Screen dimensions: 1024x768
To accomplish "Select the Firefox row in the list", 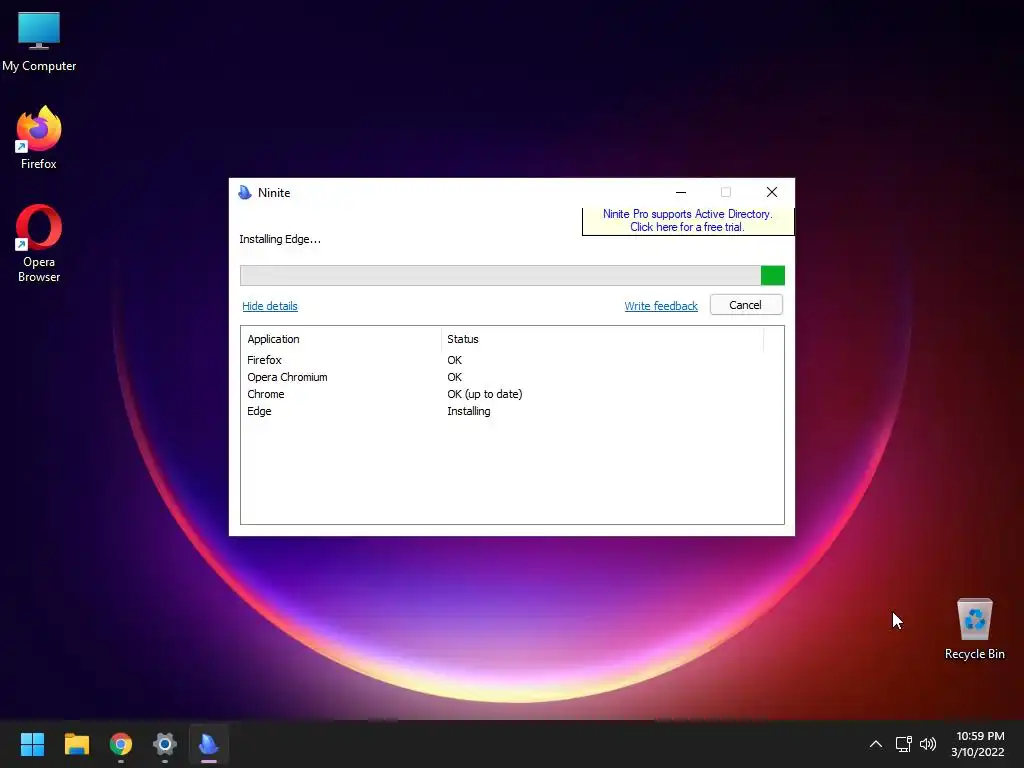I will pos(512,360).
